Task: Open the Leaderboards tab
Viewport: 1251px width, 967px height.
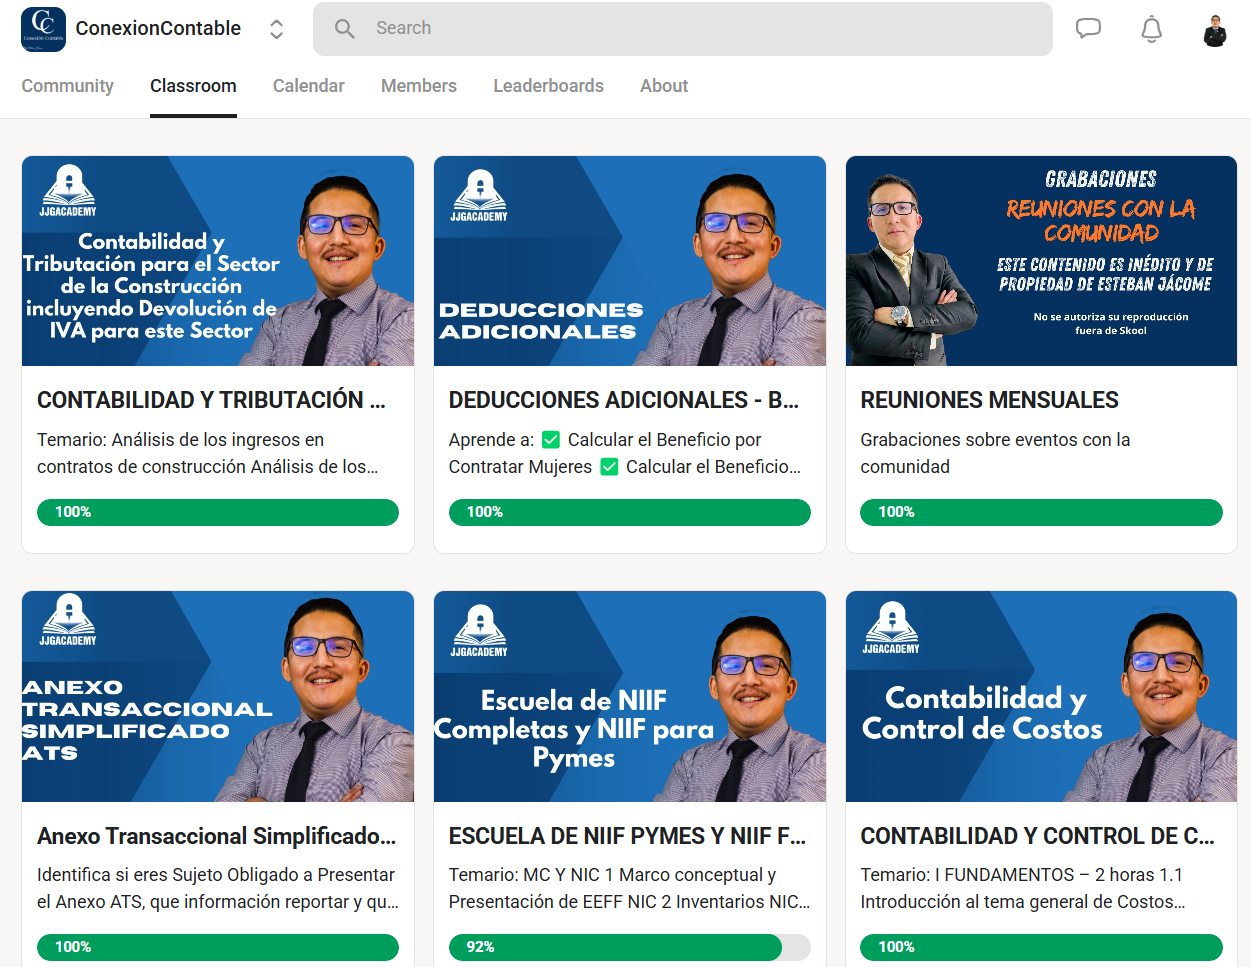Action: (x=548, y=86)
